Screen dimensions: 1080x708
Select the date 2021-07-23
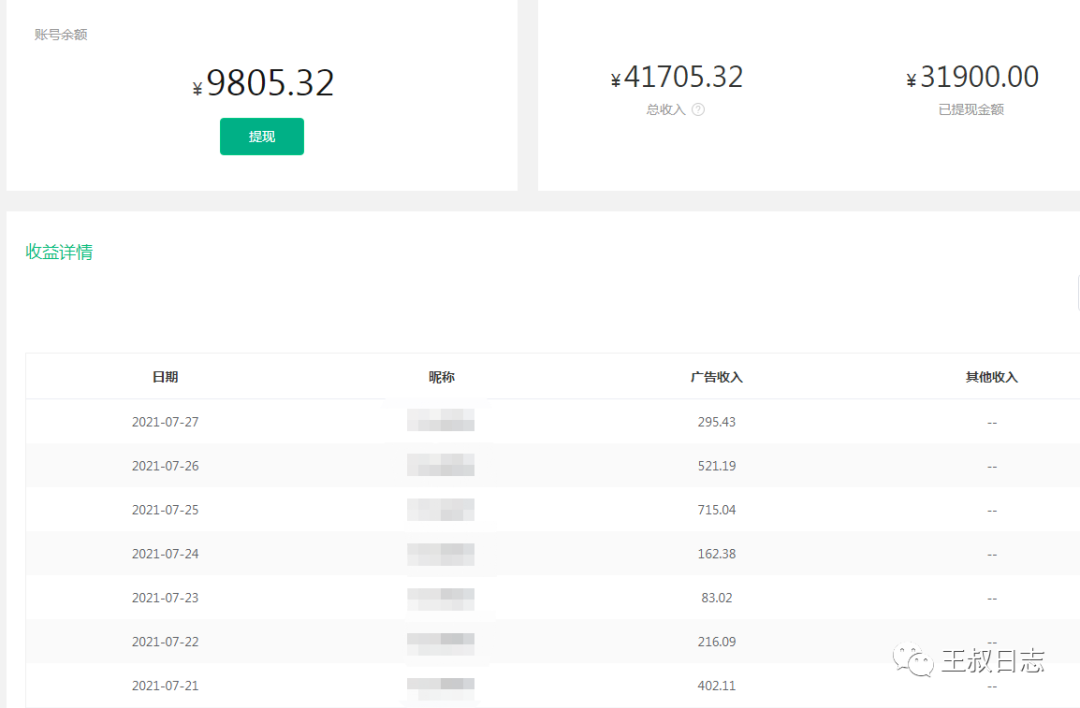coord(165,598)
